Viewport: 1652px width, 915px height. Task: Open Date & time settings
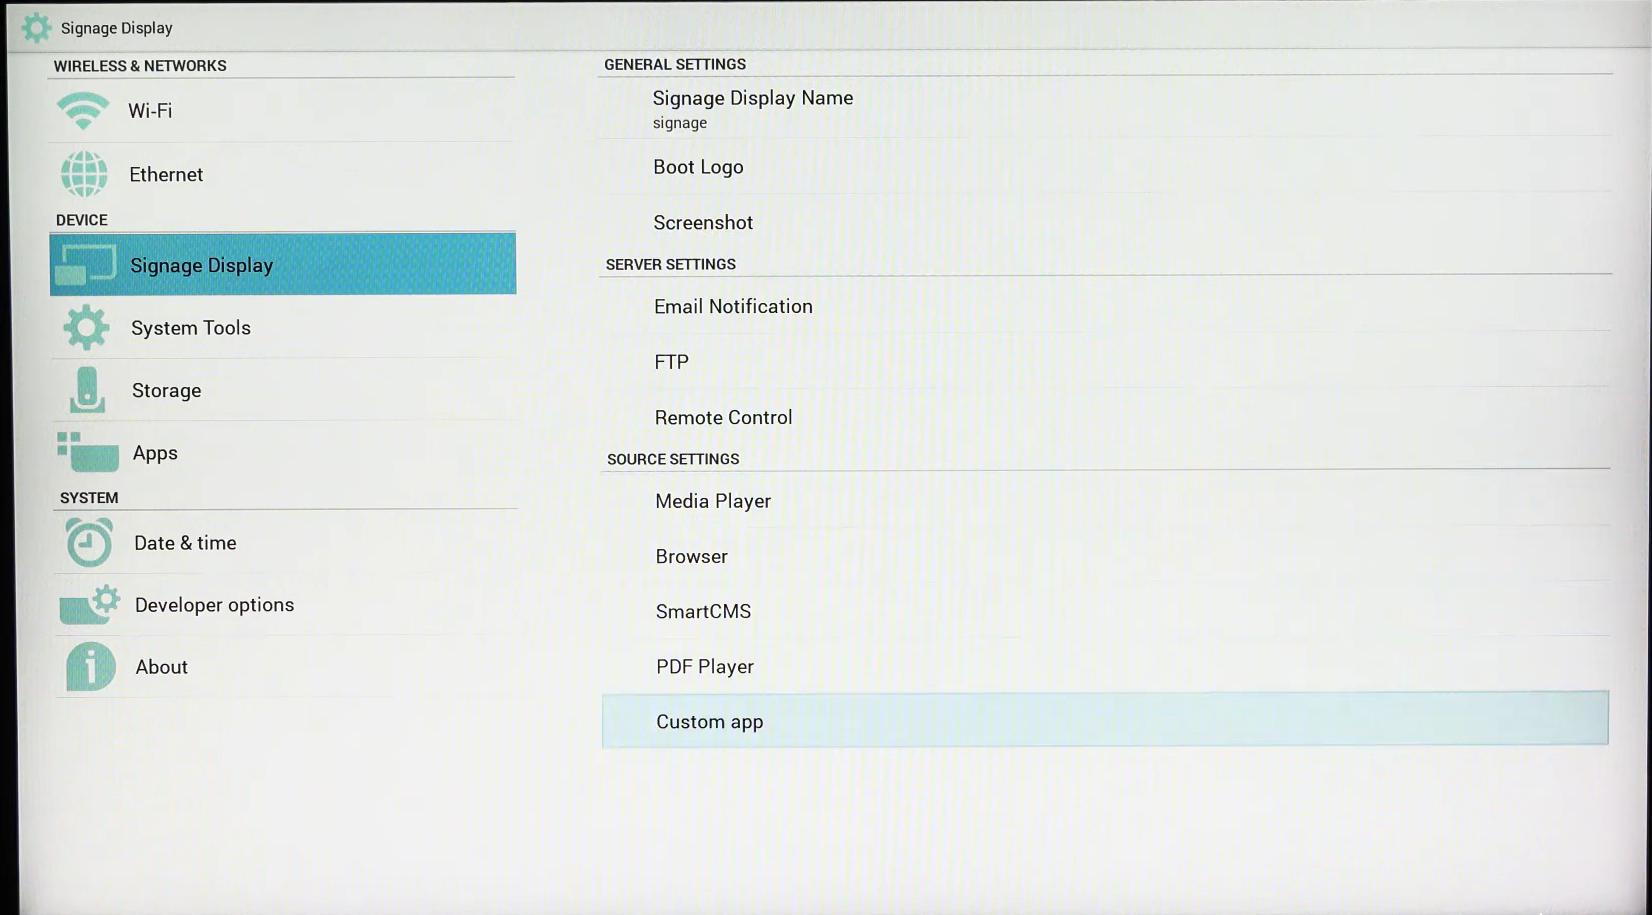point(286,543)
